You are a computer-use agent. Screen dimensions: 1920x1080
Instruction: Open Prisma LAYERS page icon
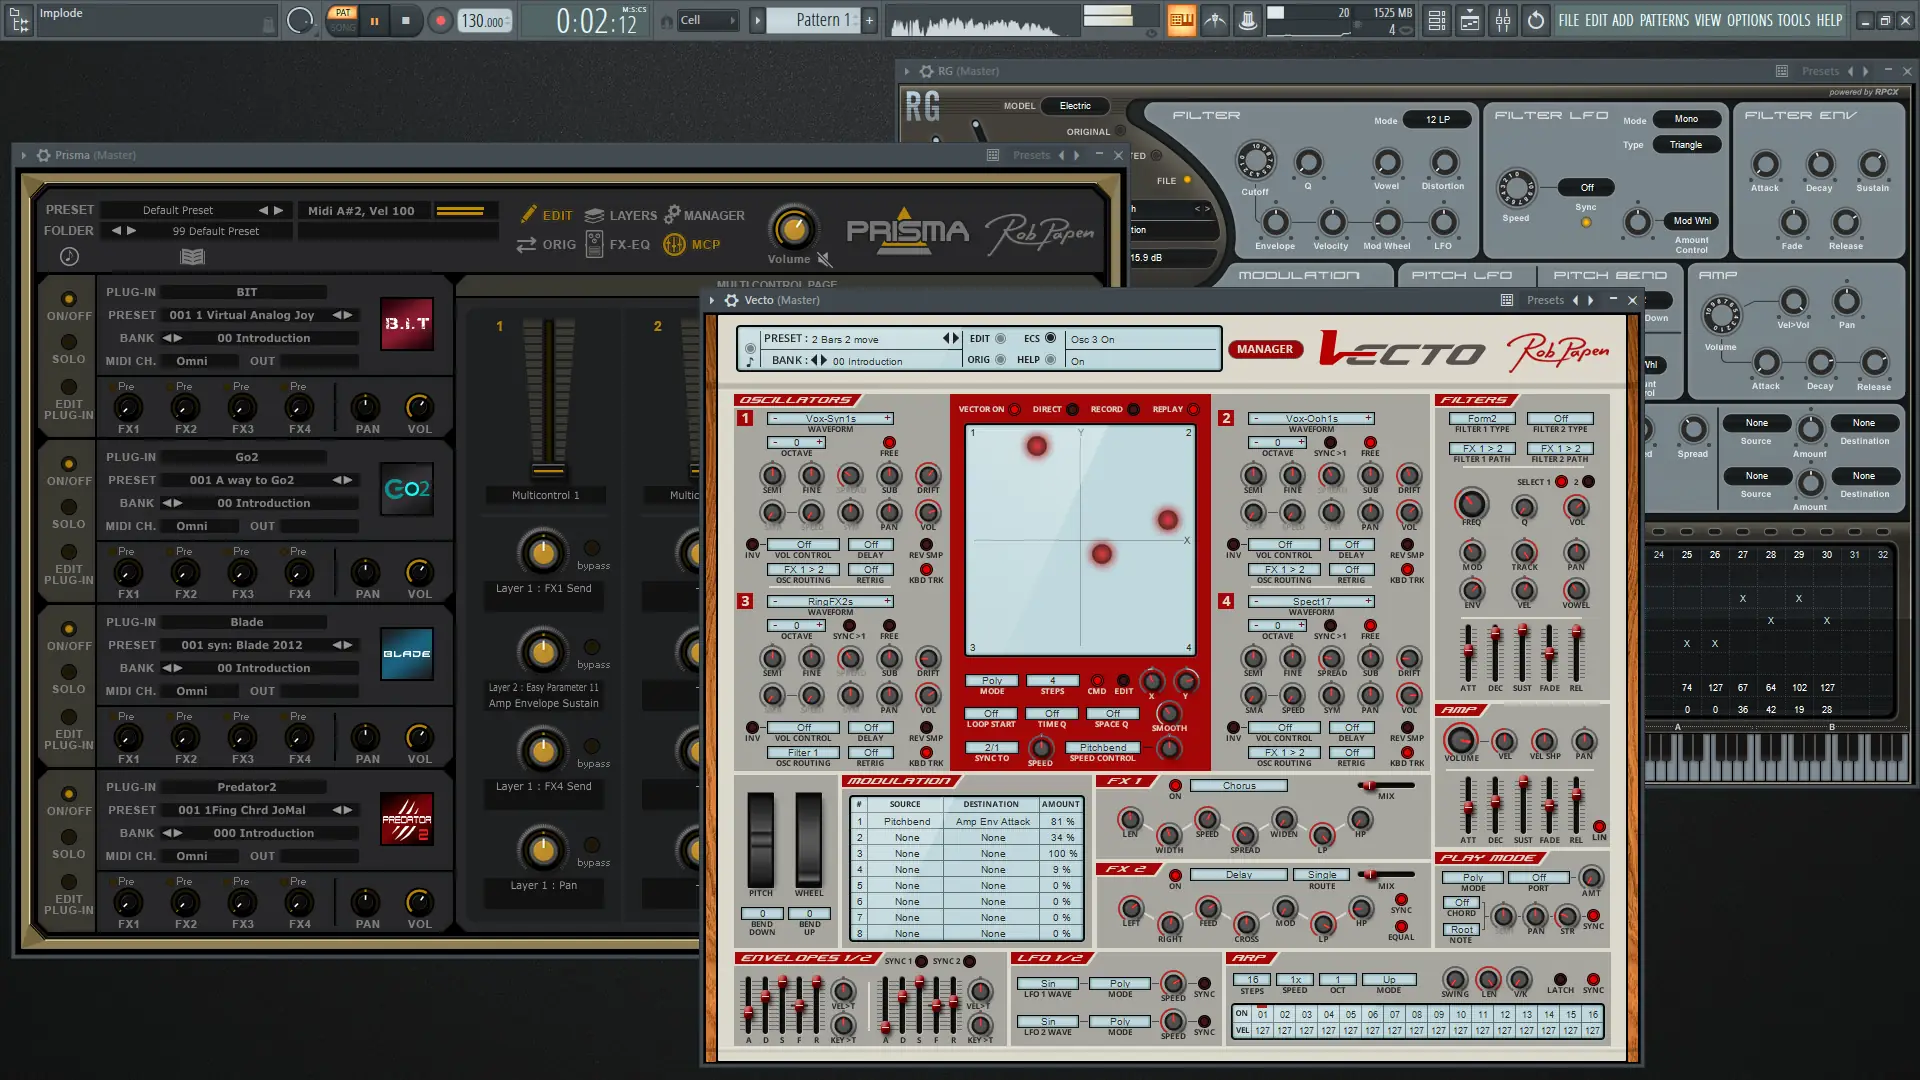coord(595,215)
